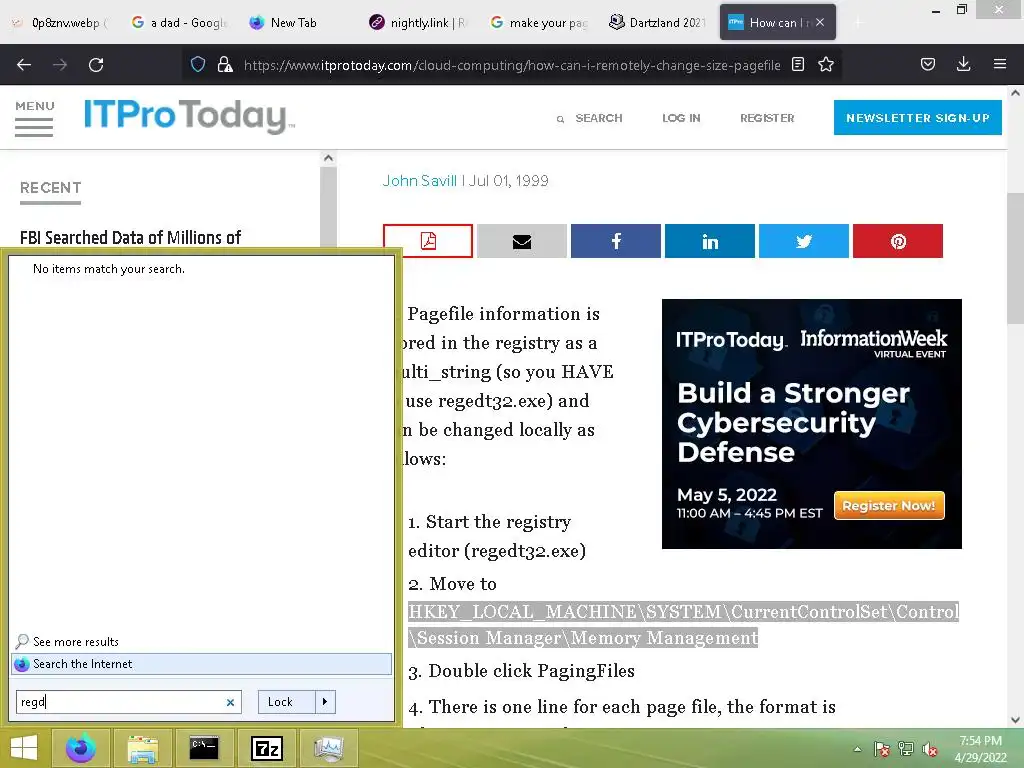Open the site MENU hamburger icon

pos(34,118)
